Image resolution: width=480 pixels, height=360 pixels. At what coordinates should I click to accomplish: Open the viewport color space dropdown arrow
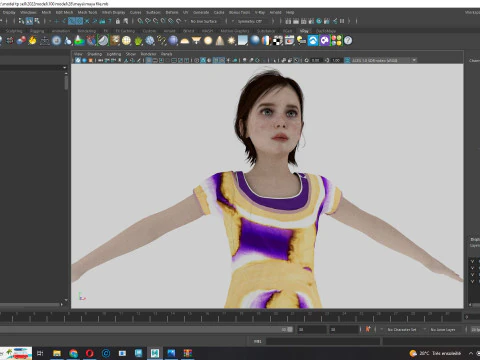[x=414, y=60]
